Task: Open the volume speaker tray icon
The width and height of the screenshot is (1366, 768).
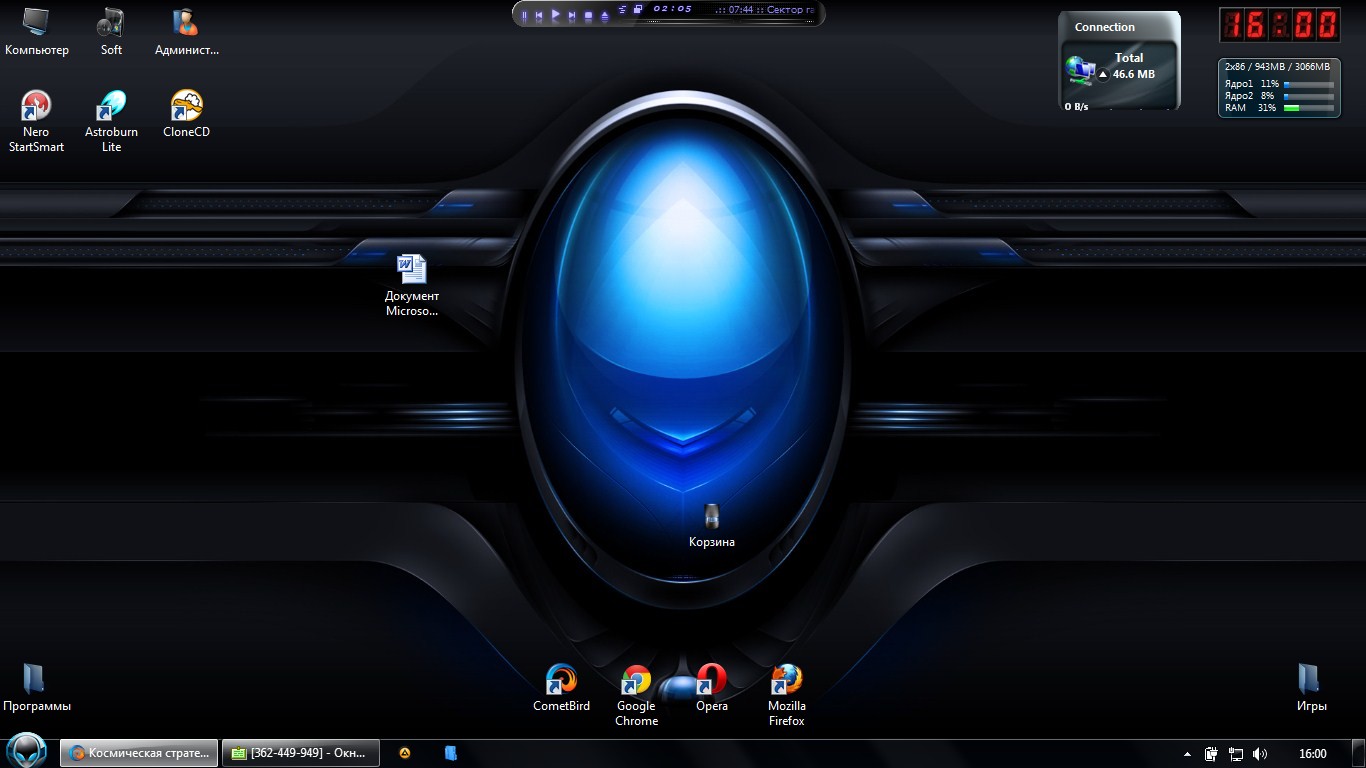Action: pyautogui.click(x=1260, y=754)
